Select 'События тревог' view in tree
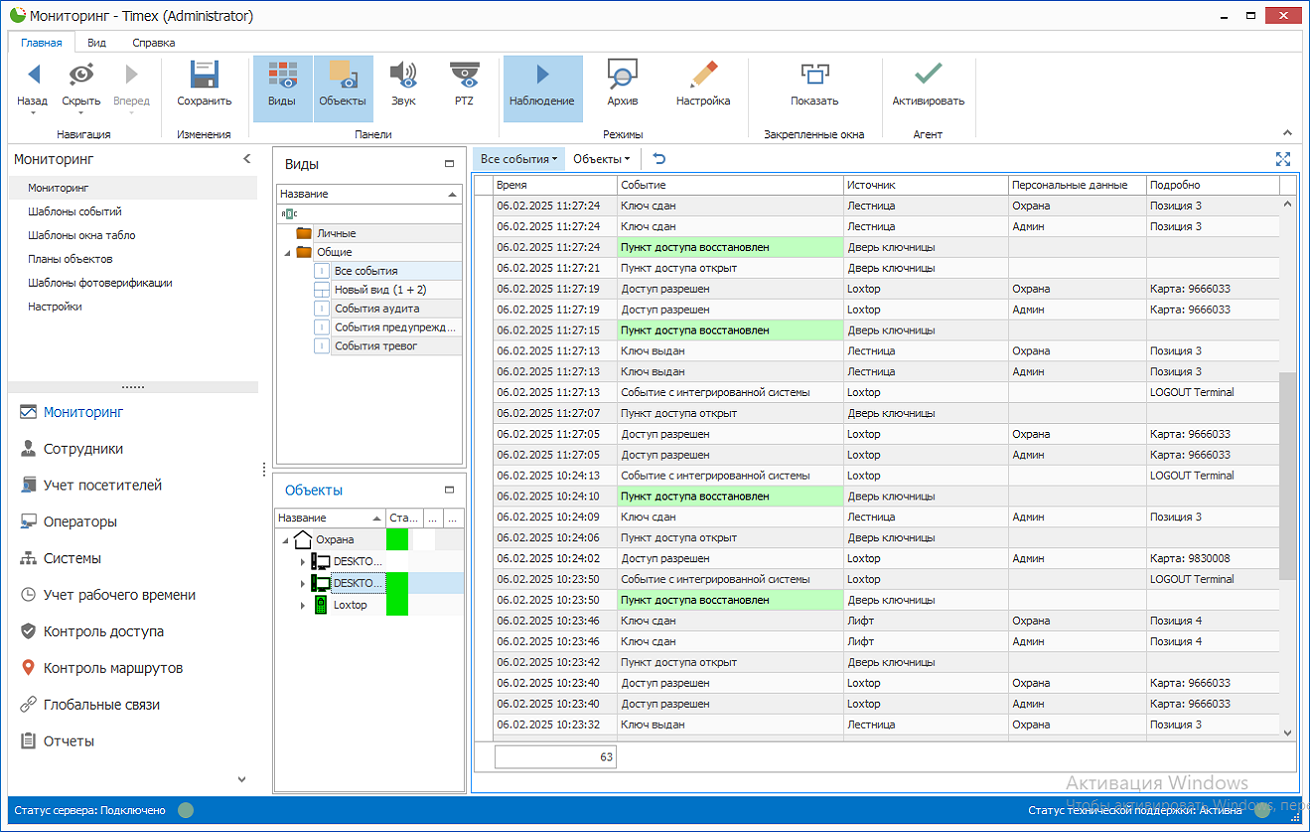Screen dimensions: 1310x832 376,346
